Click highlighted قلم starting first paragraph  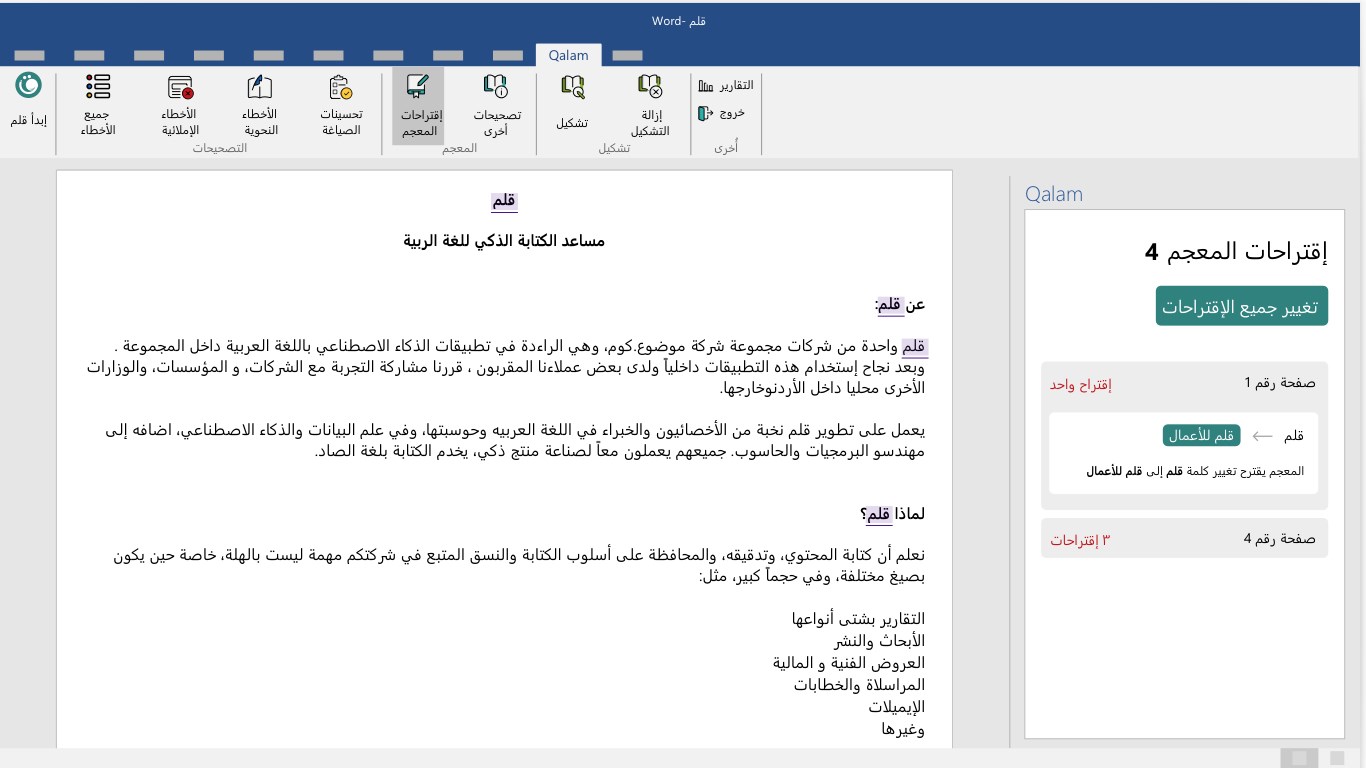[x=914, y=347]
